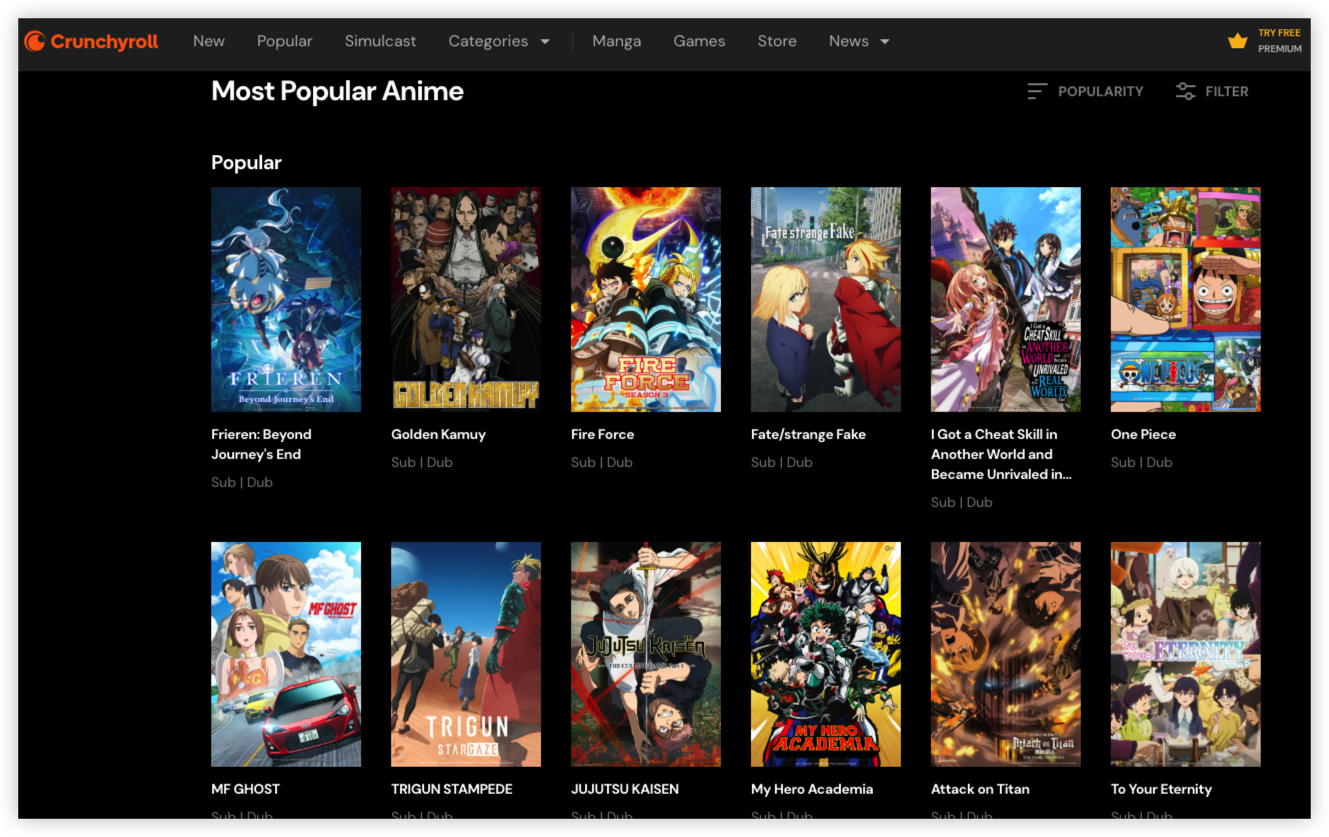Viewport: 1329px width, 837px height.
Task: Open the Golden Kamuy poster
Action: [466, 299]
